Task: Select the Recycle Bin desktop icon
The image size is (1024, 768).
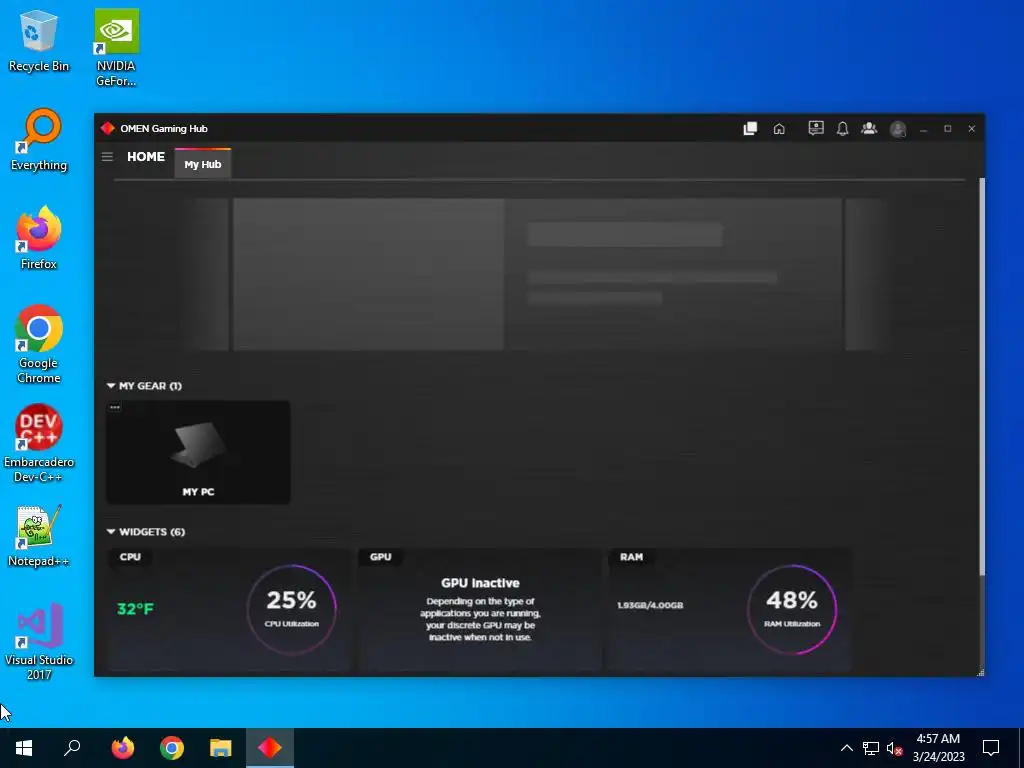Action: pos(39,40)
